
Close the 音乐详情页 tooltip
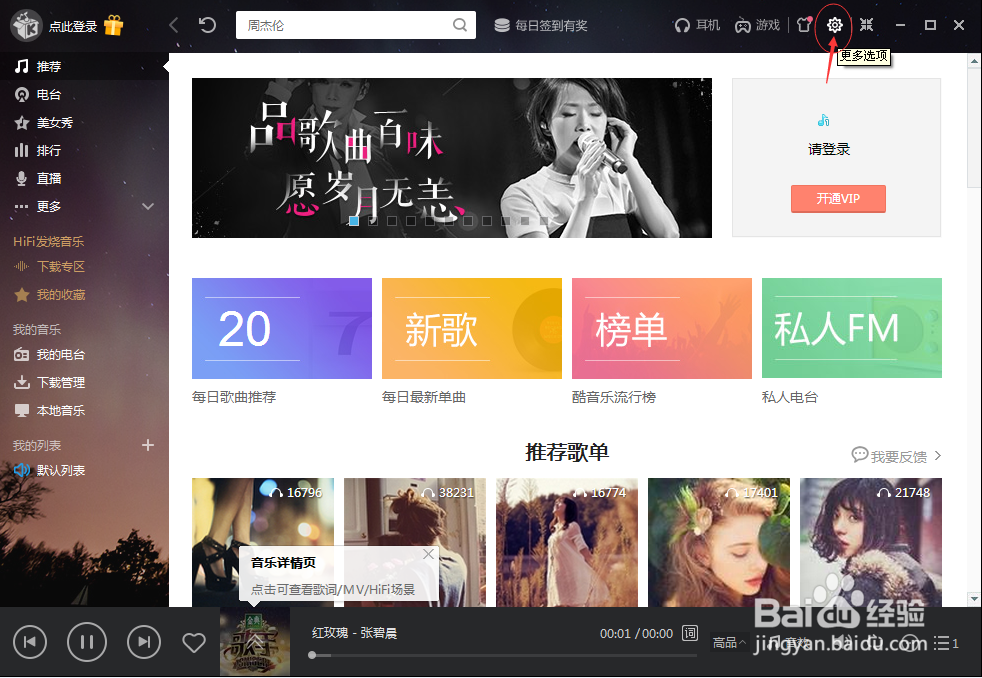pos(428,554)
